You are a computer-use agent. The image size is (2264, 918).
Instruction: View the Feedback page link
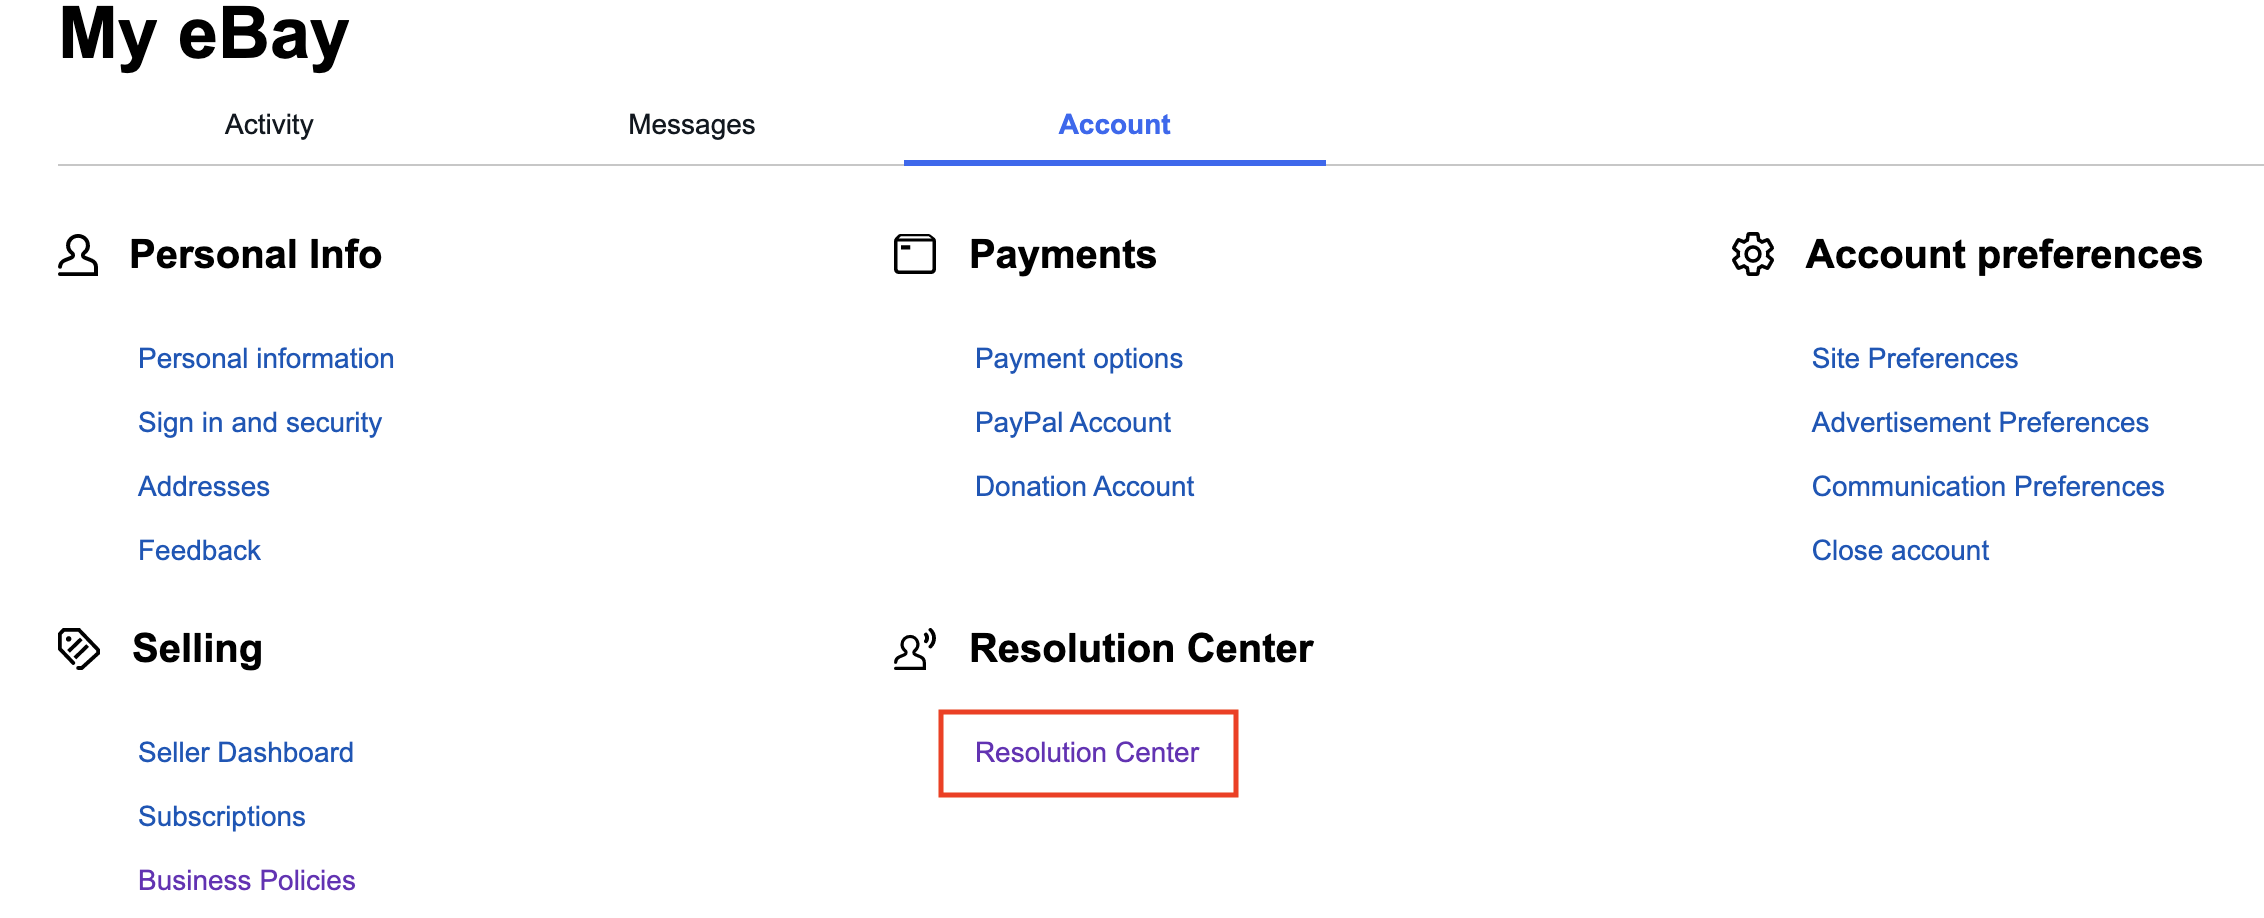click(199, 550)
